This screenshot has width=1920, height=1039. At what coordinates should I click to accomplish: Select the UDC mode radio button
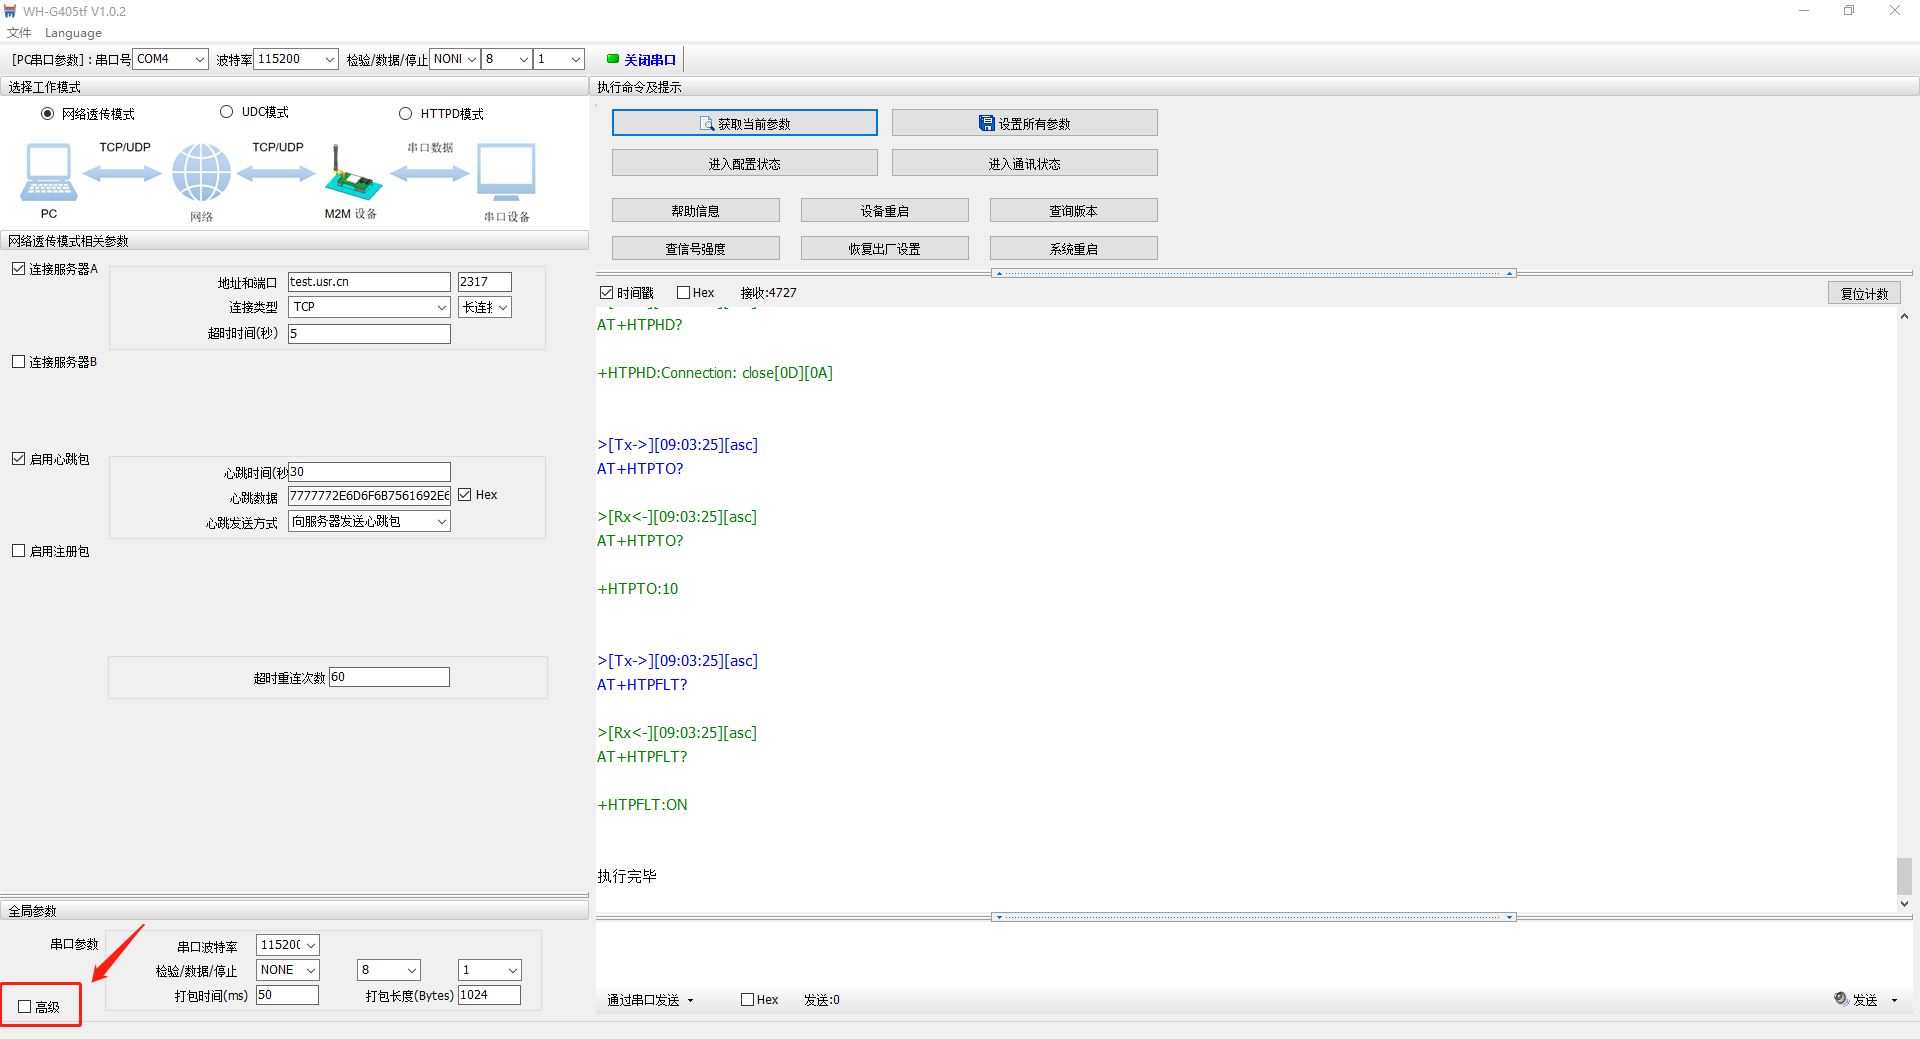[x=227, y=112]
